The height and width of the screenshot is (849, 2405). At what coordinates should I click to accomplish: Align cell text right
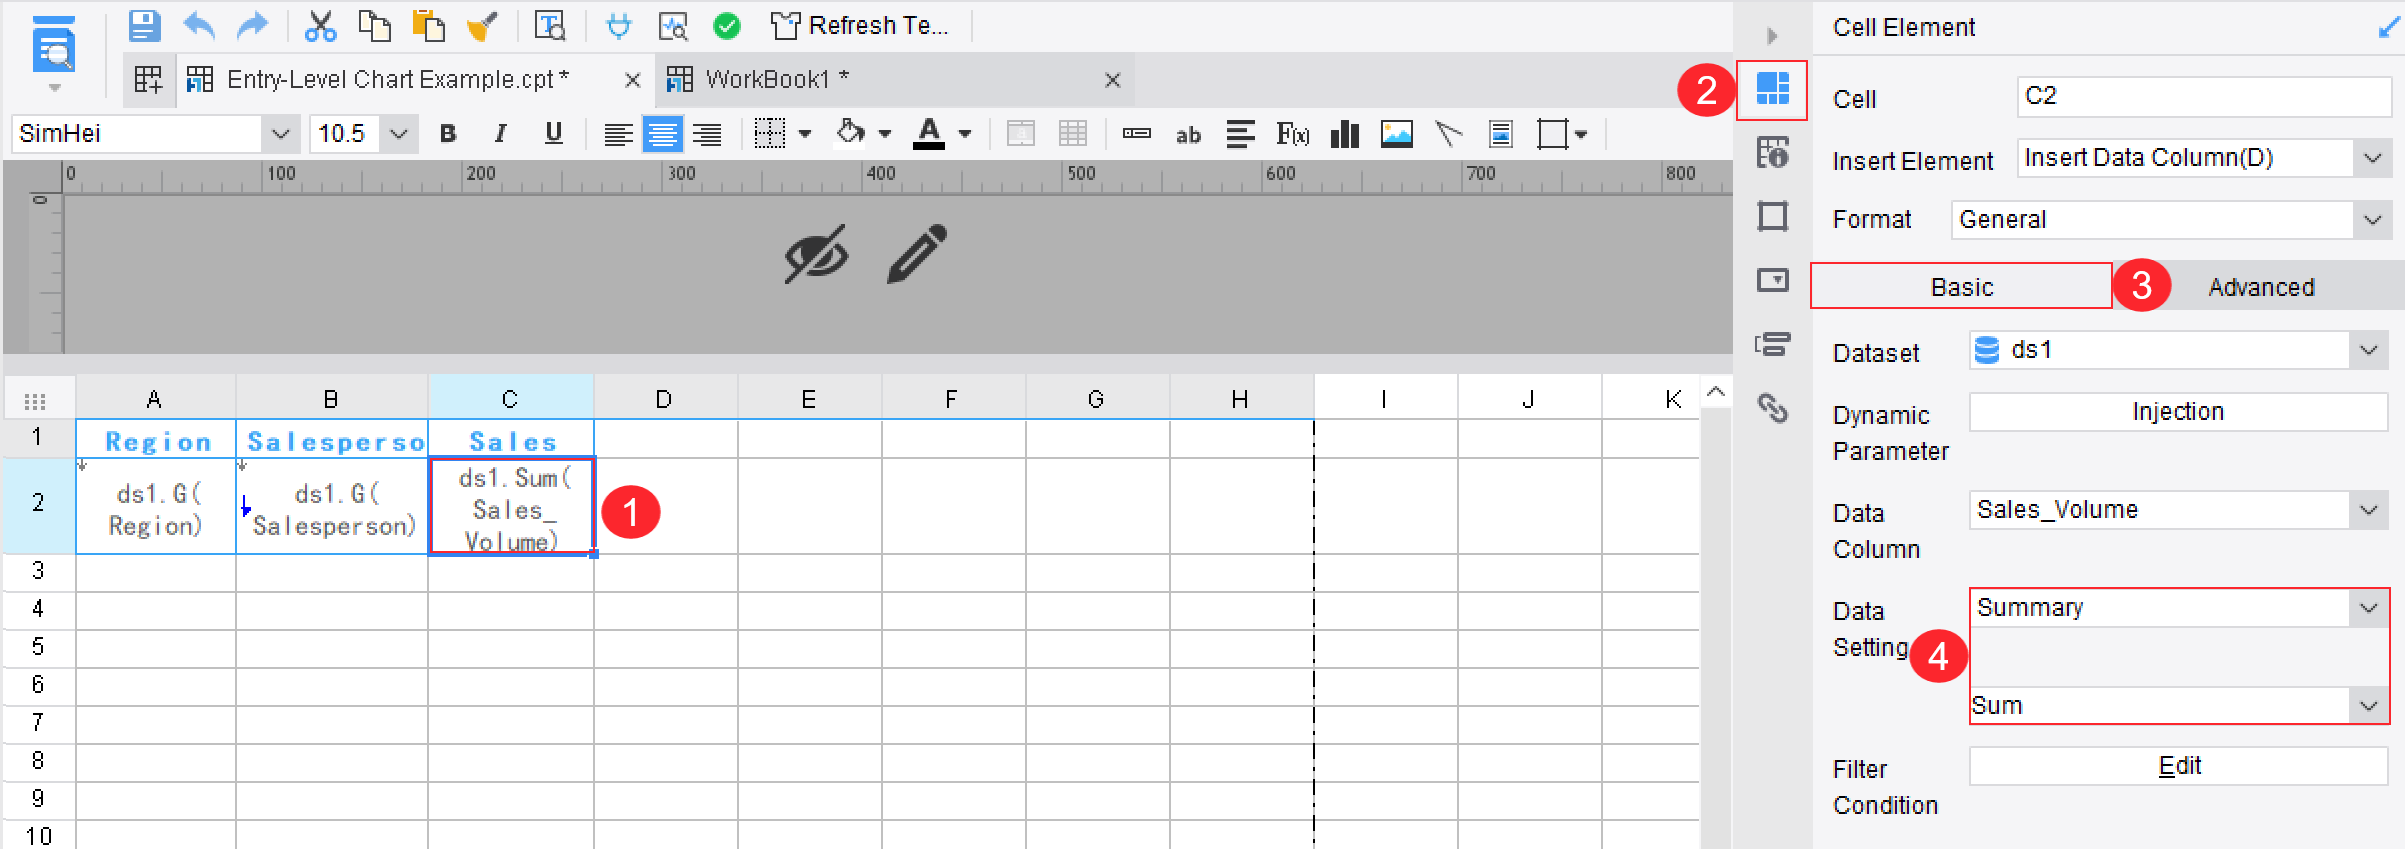(x=707, y=134)
